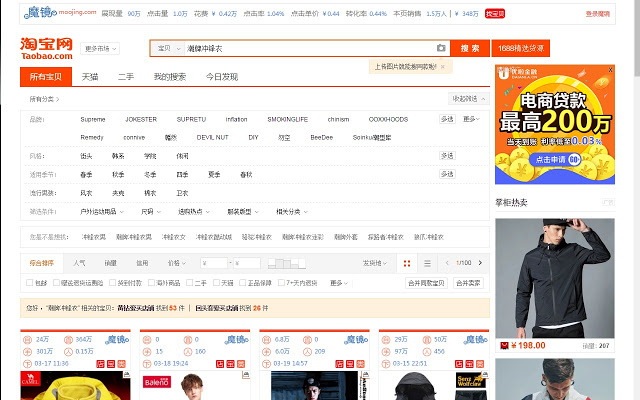Open the 更多市场 dropdown beside logo
This screenshot has height=400, width=640.
point(100,49)
